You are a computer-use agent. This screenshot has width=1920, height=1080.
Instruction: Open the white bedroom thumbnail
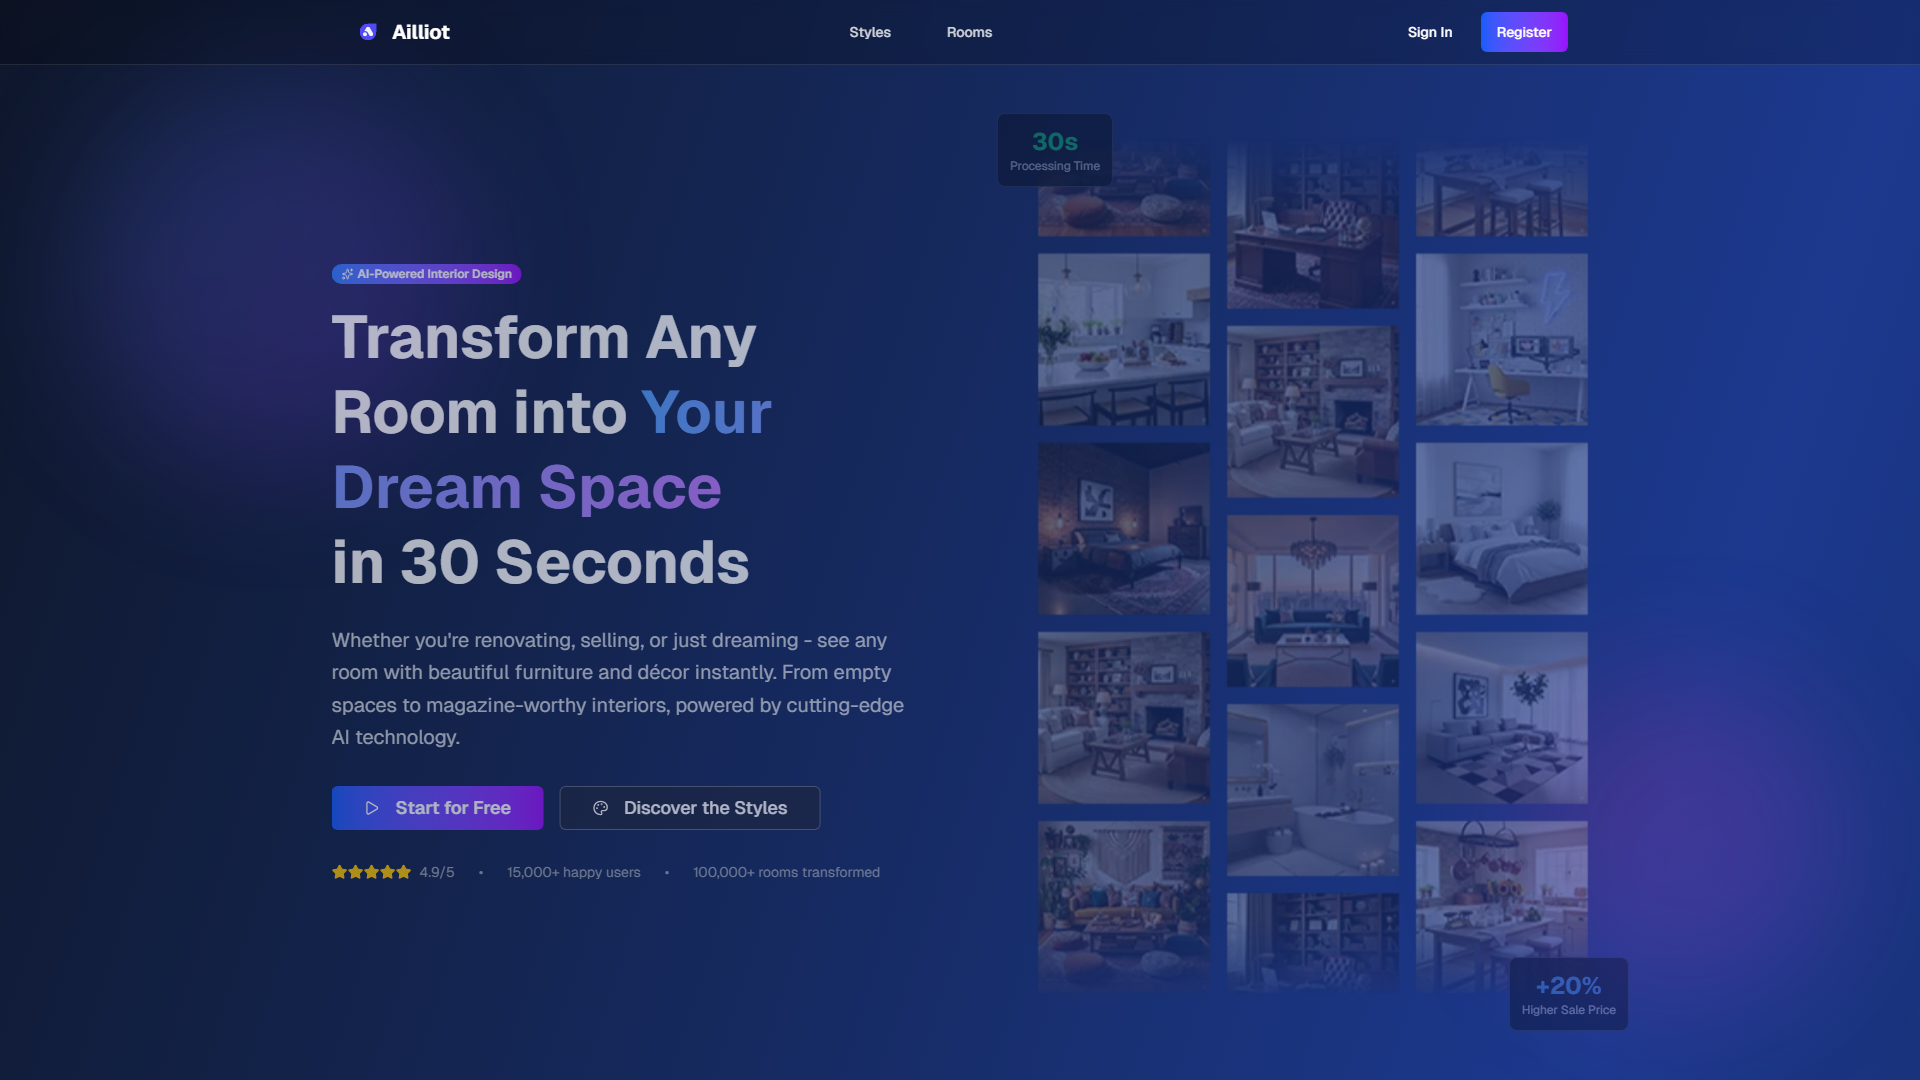click(1501, 528)
